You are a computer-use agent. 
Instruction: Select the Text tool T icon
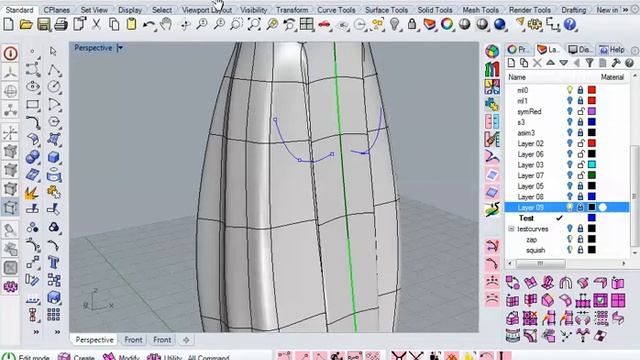tap(54, 262)
